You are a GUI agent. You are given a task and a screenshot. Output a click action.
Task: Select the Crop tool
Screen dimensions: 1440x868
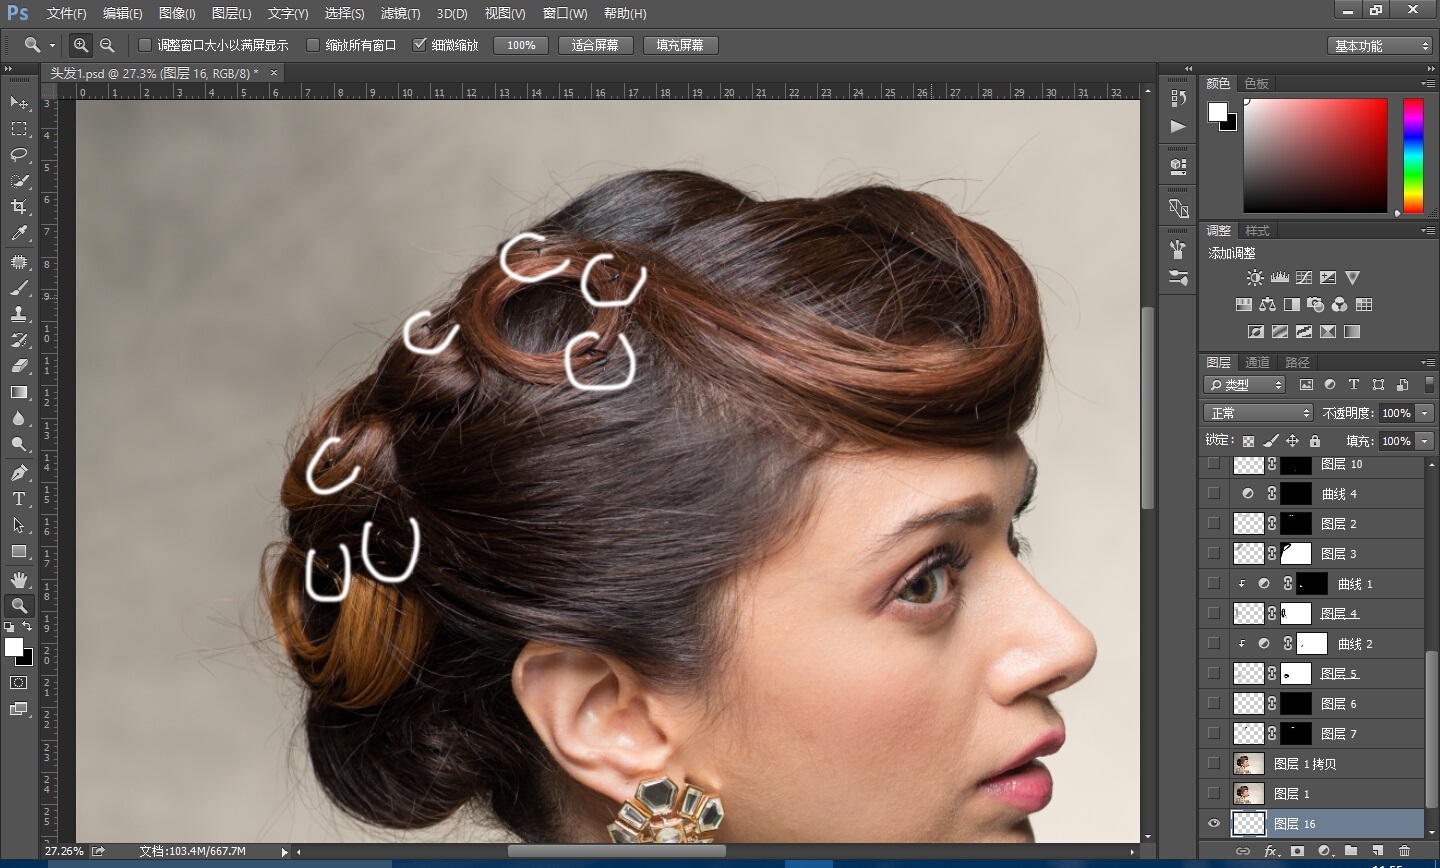coord(19,207)
